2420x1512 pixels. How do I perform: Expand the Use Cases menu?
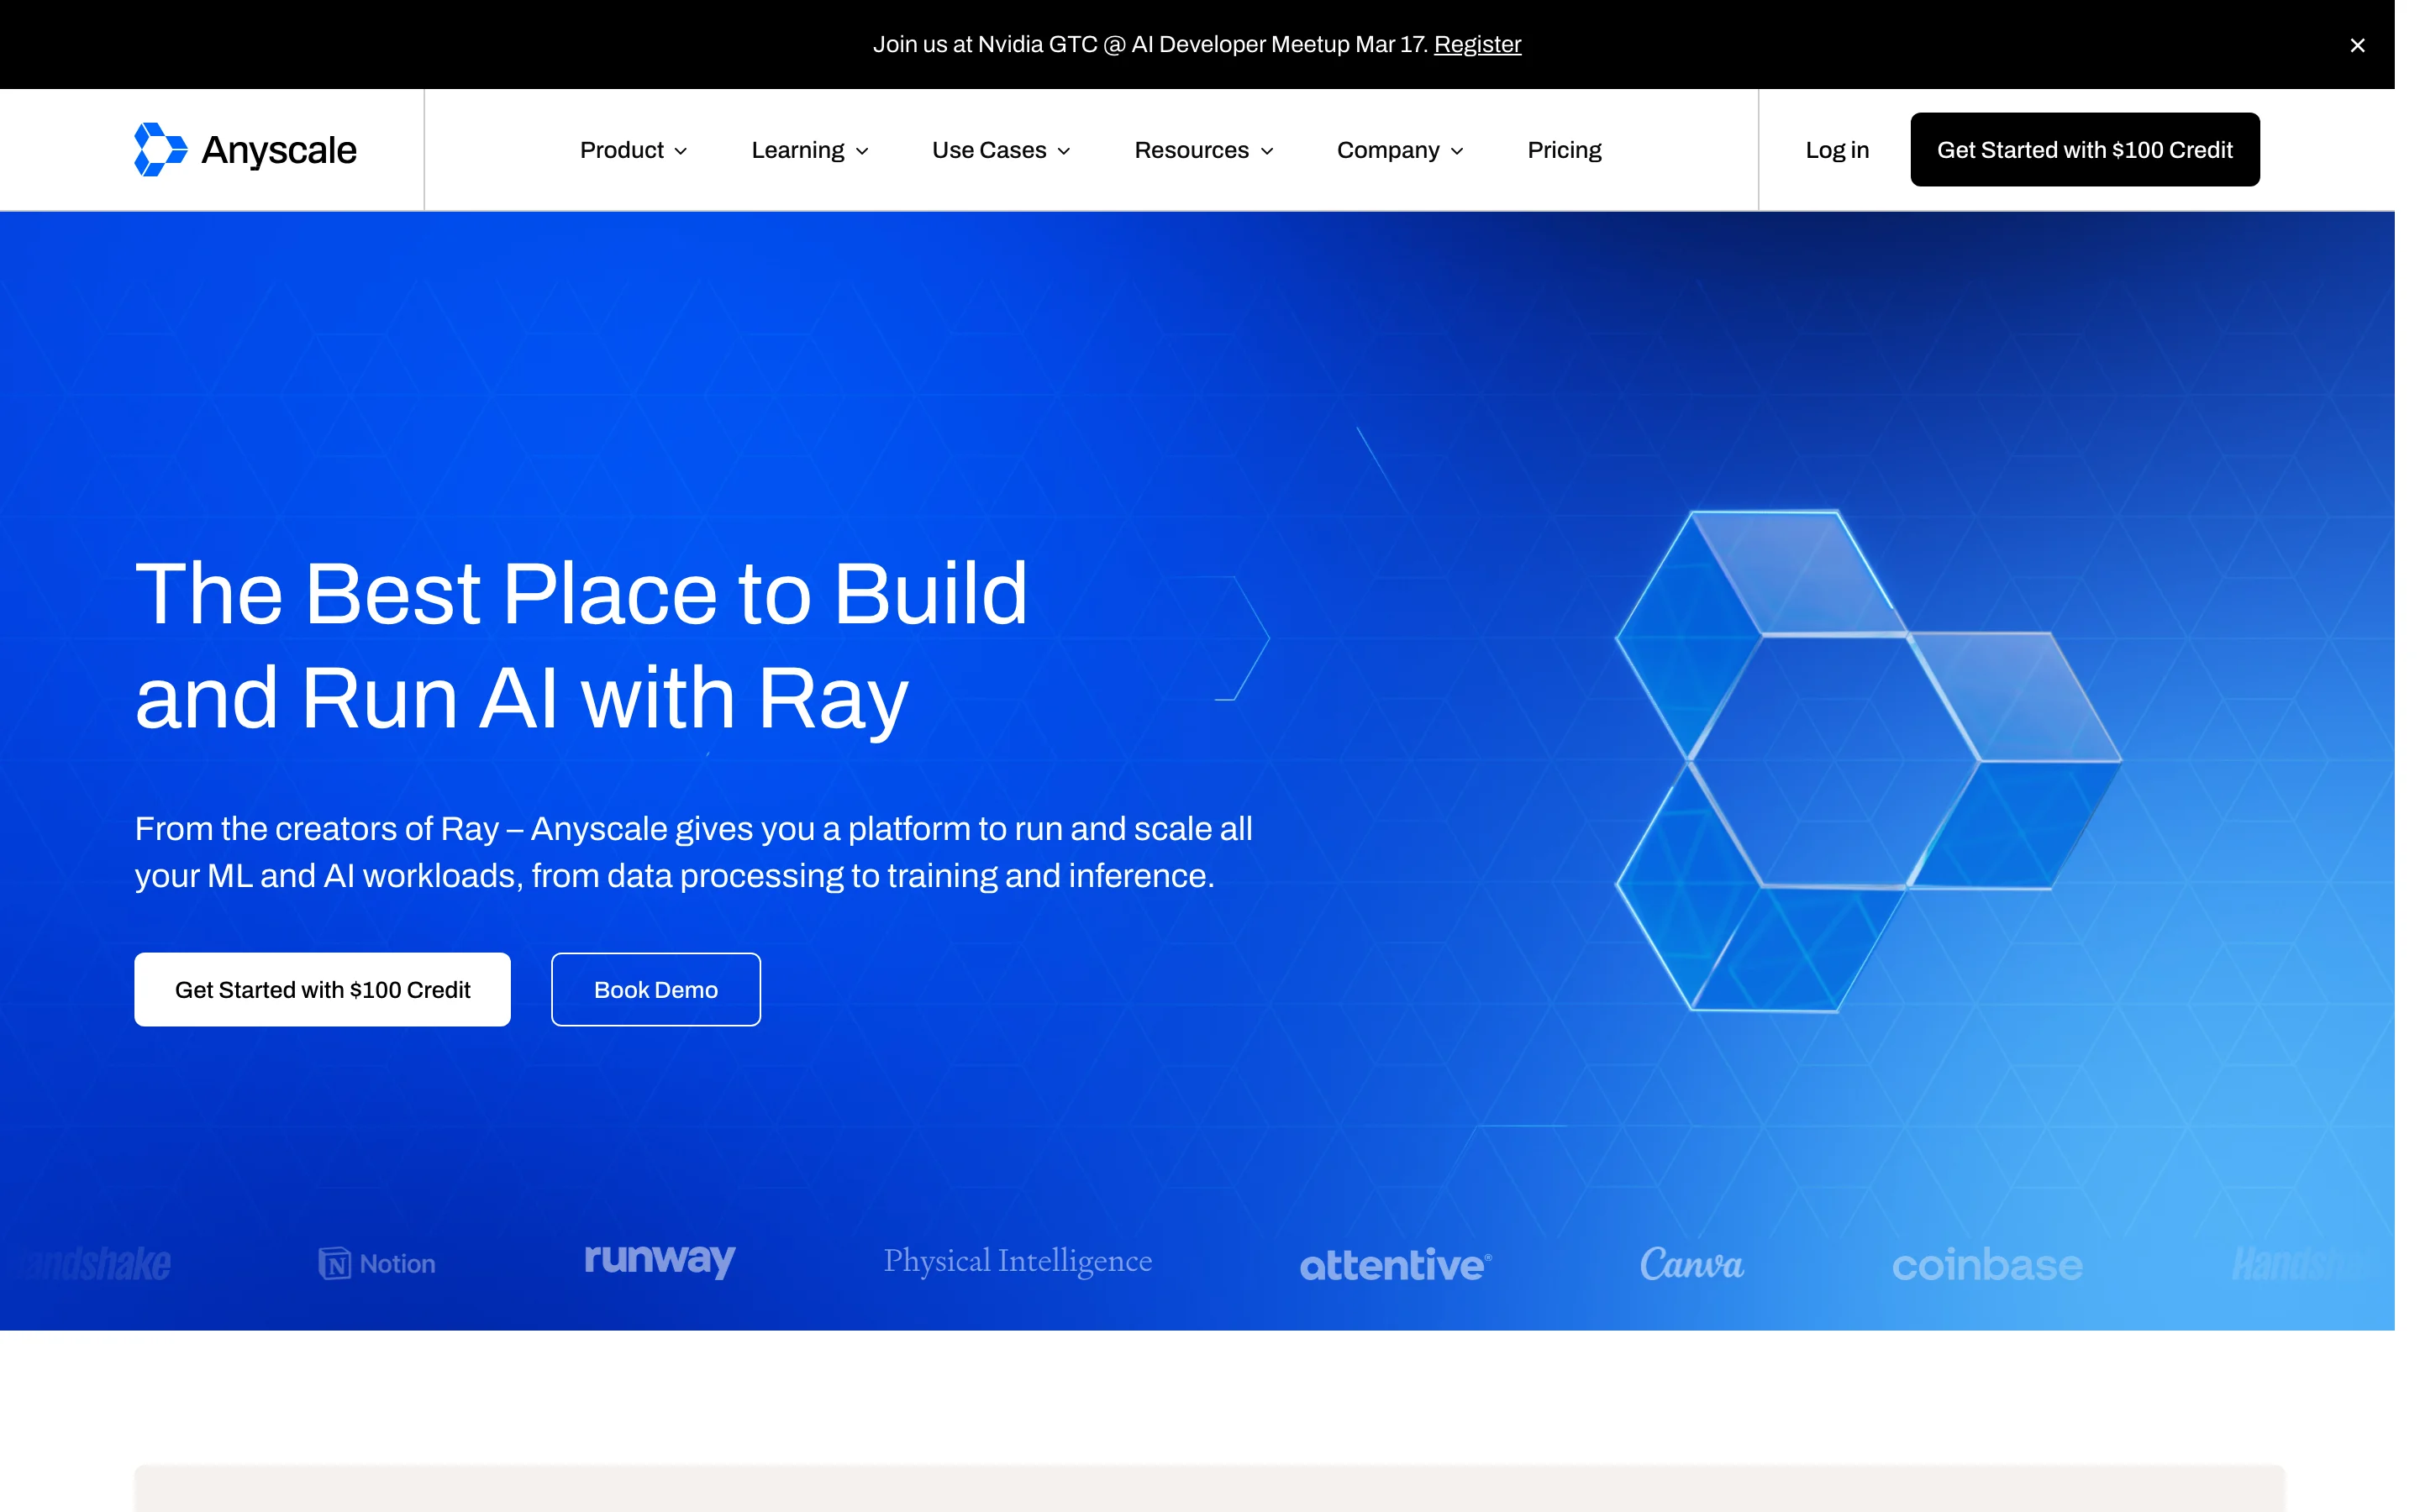[x=1000, y=149]
